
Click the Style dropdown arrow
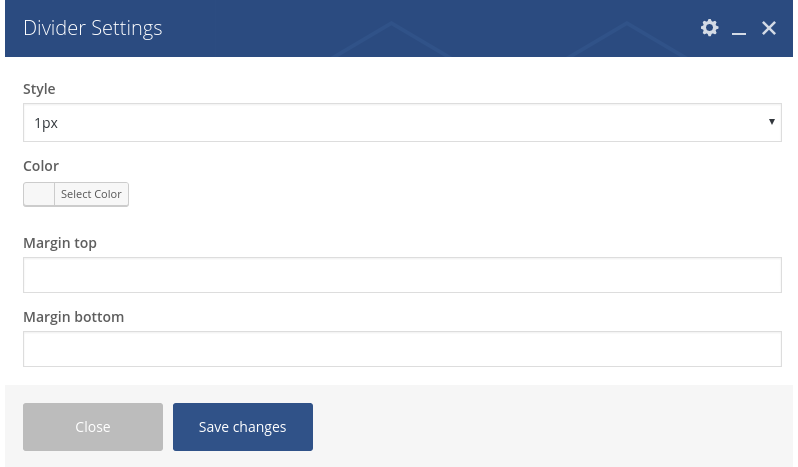pos(771,122)
